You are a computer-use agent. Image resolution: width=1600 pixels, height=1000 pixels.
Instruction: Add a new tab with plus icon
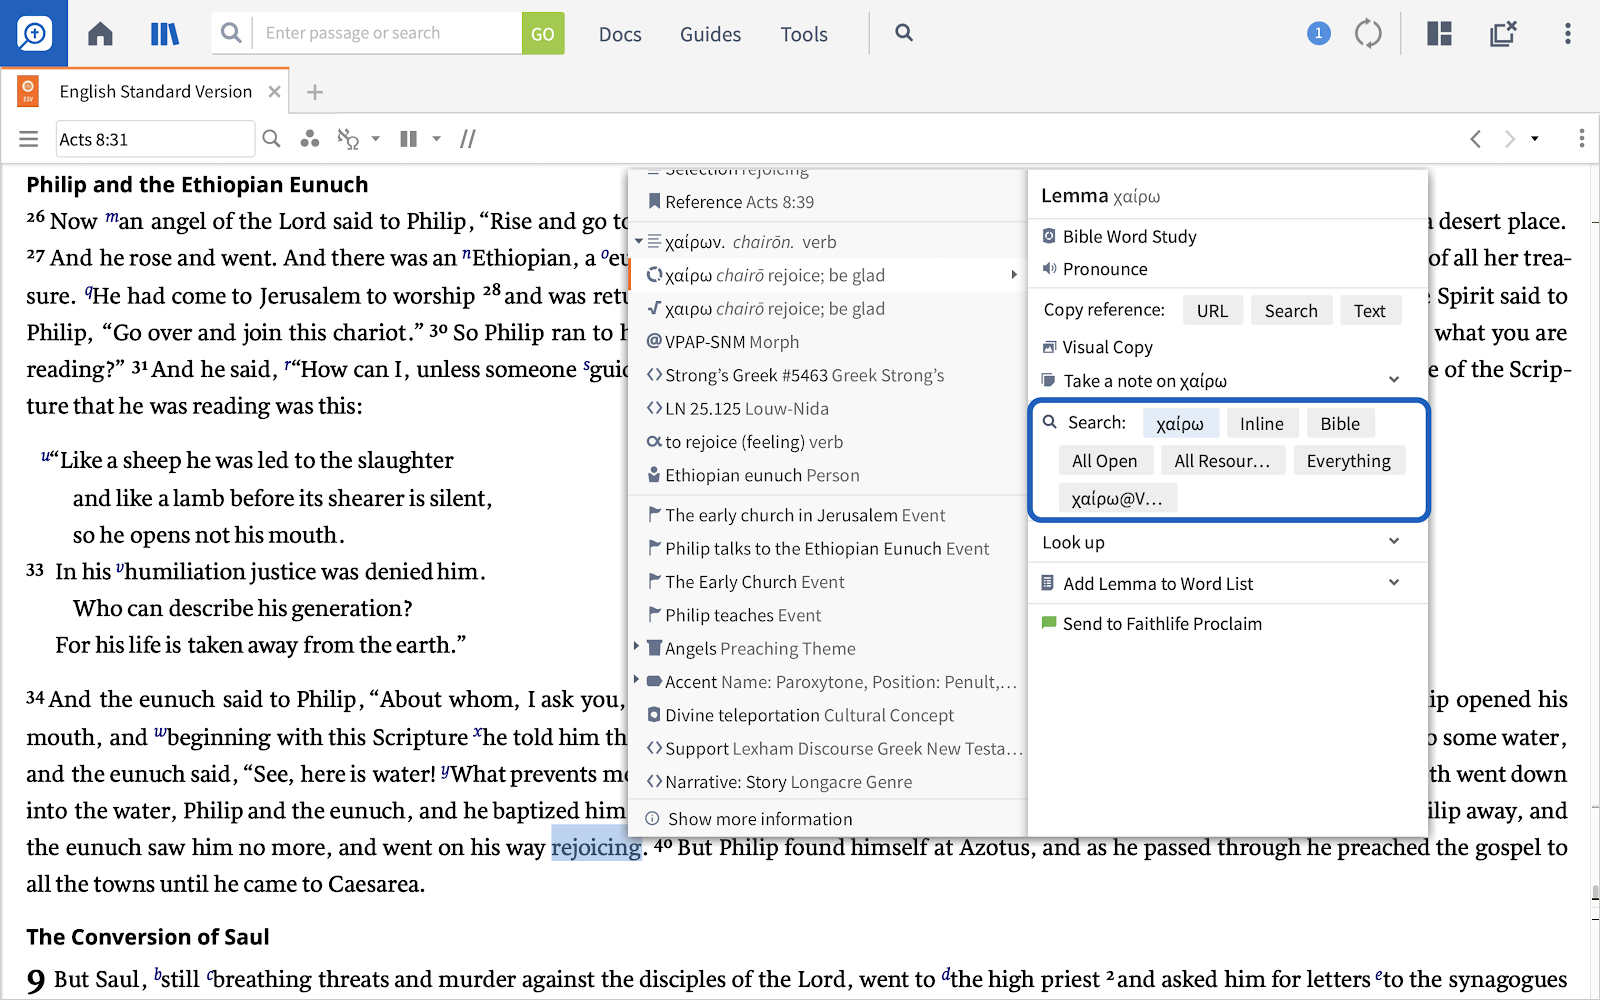tap(315, 92)
